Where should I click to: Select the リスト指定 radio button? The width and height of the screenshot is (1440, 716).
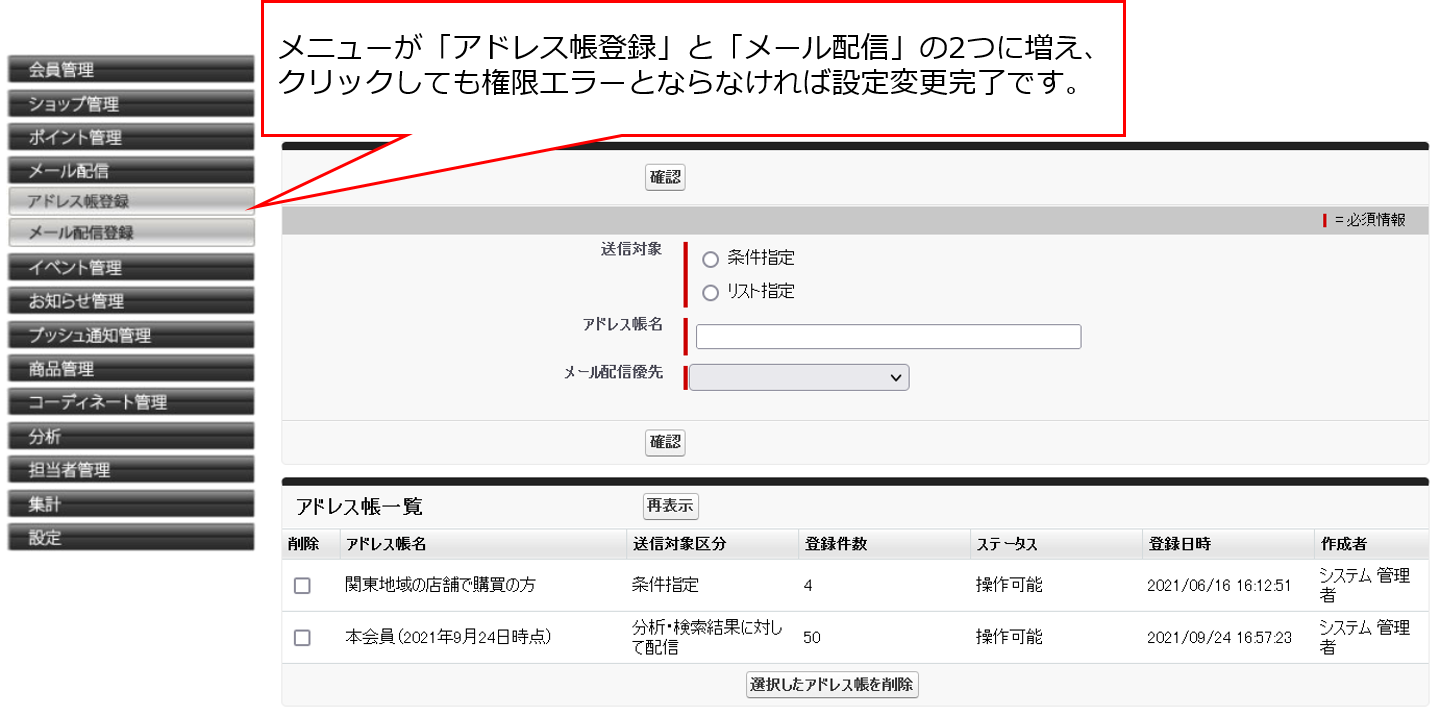point(711,293)
